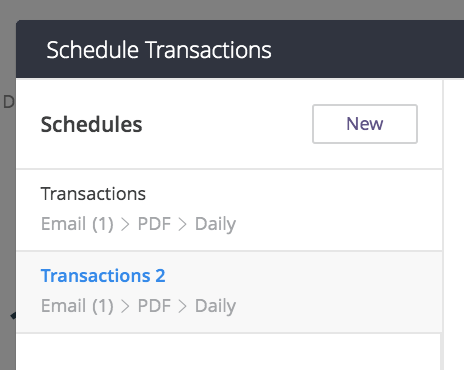This screenshot has width=464, height=370.
Task: Click chevron before Daily in Transactions 2
Action: tap(182, 306)
